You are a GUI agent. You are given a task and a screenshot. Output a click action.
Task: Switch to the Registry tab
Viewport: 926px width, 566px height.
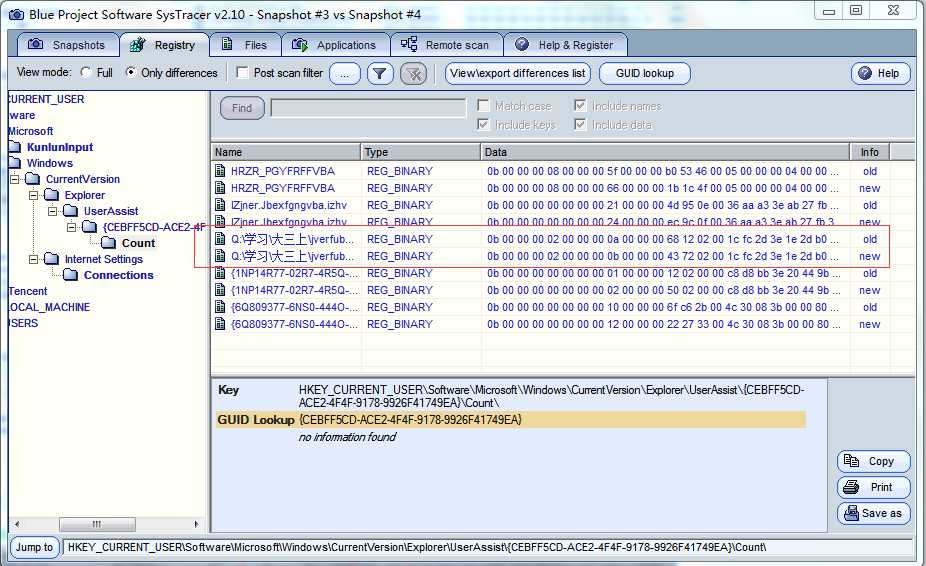click(164, 45)
